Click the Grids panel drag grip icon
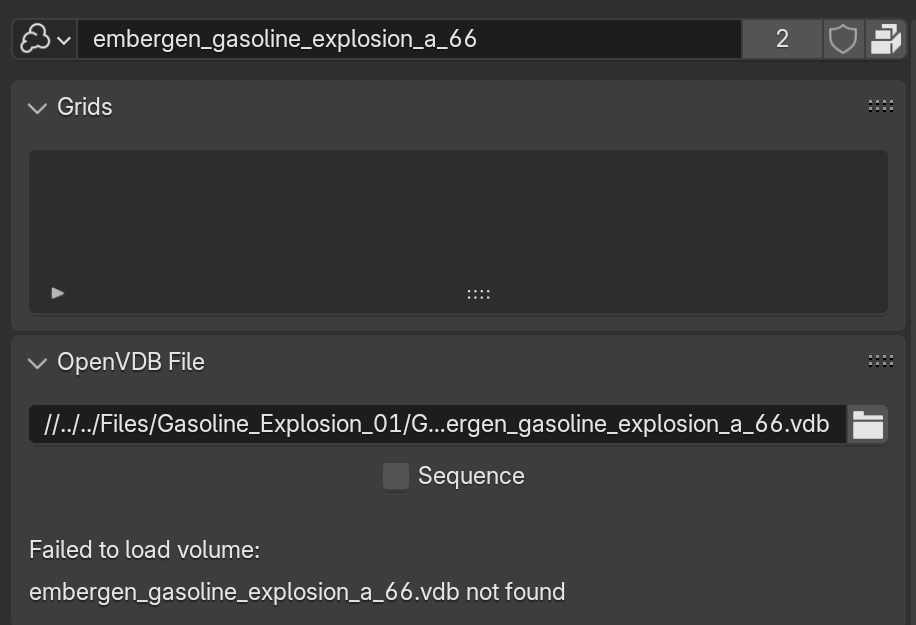 (x=881, y=106)
